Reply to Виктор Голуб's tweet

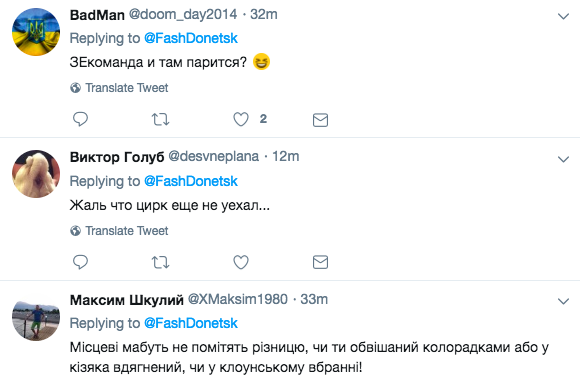(x=80, y=262)
